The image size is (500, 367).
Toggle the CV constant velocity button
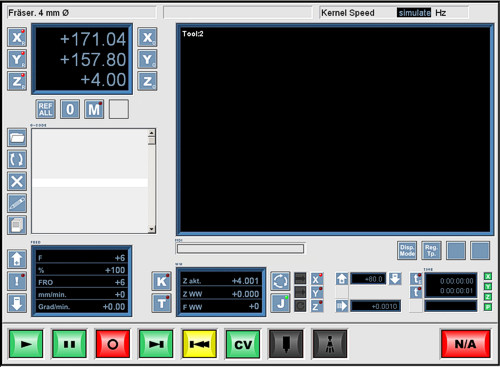pos(243,344)
